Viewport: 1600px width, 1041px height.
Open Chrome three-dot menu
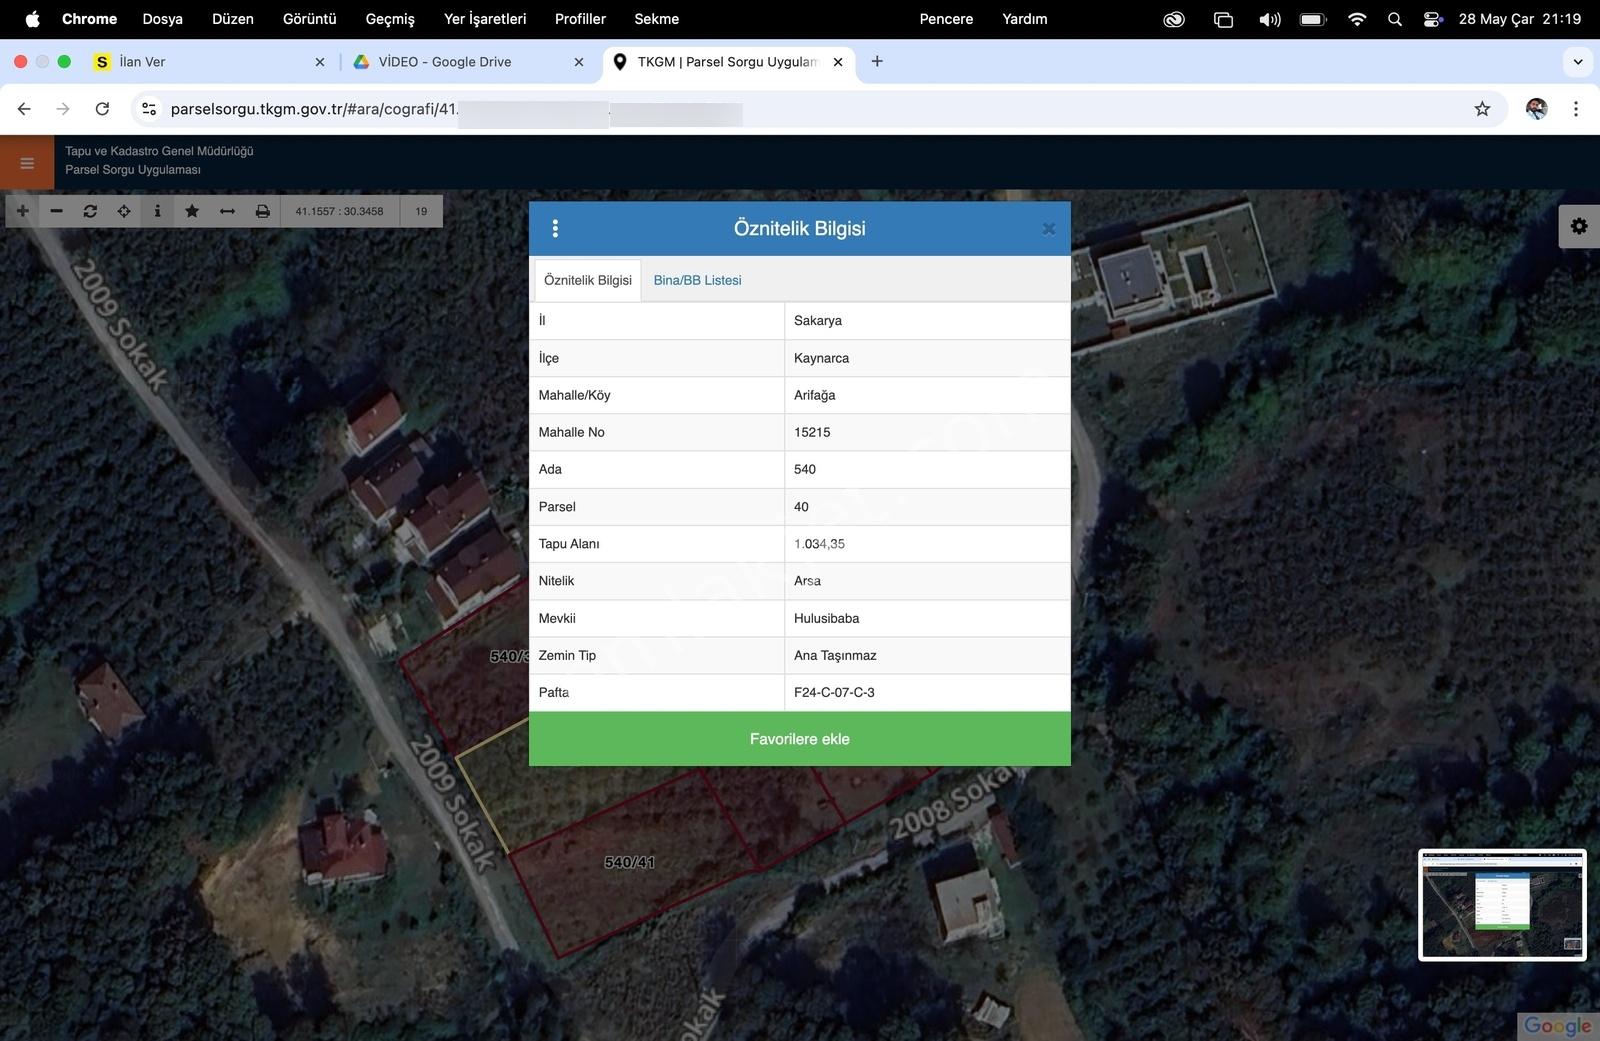pyautogui.click(x=1576, y=109)
